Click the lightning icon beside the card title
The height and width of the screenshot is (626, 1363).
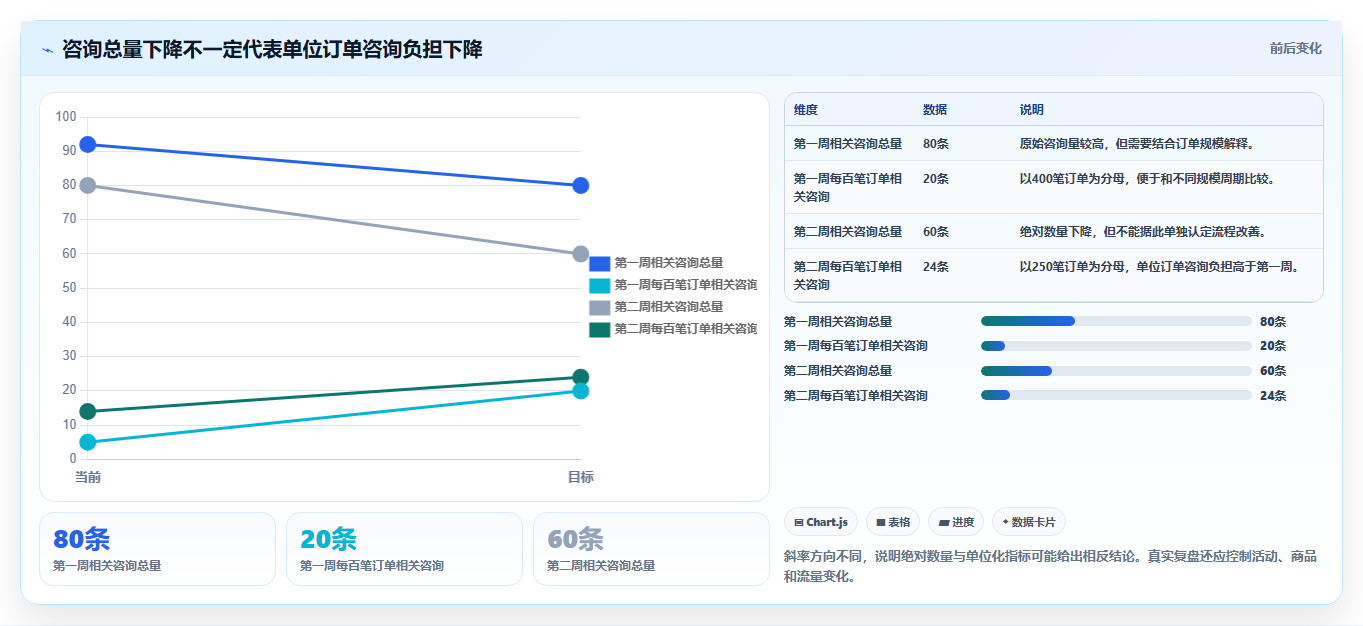point(47,50)
